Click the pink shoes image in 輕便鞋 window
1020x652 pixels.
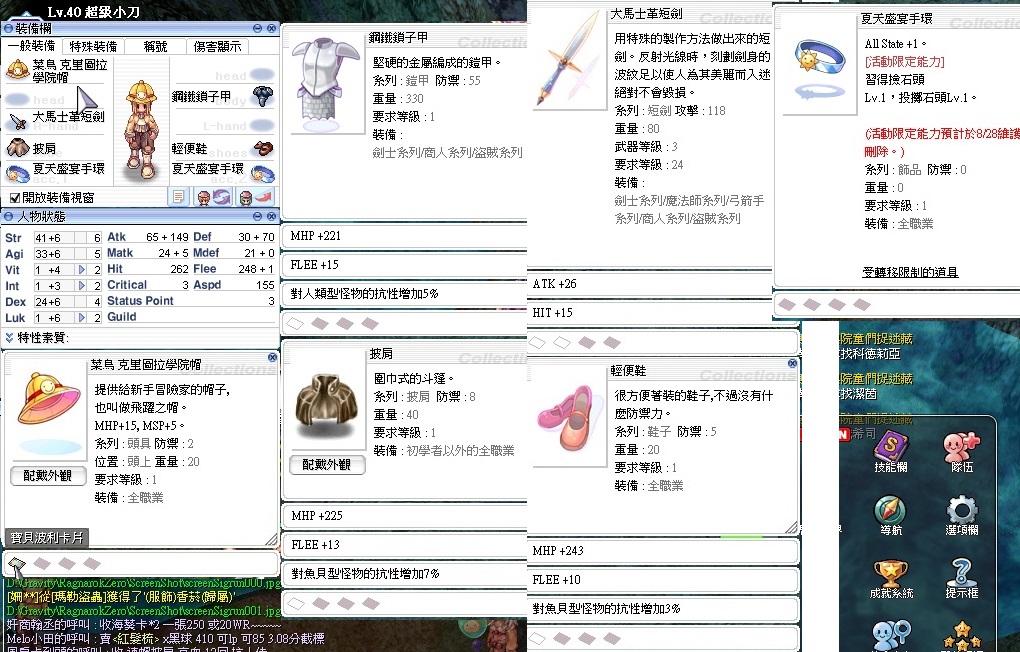[566, 416]
